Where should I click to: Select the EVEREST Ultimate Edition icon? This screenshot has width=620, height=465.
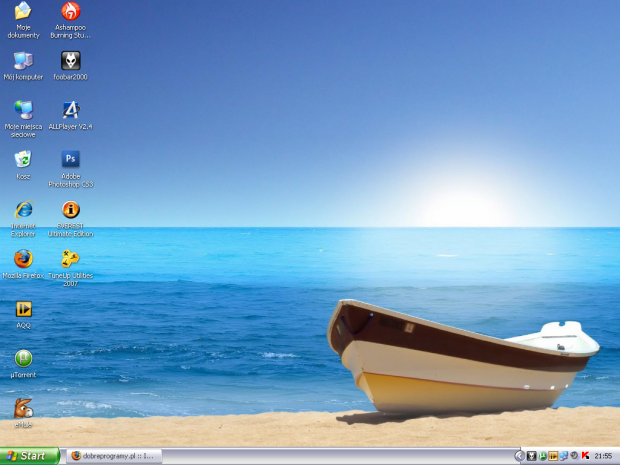71,210
